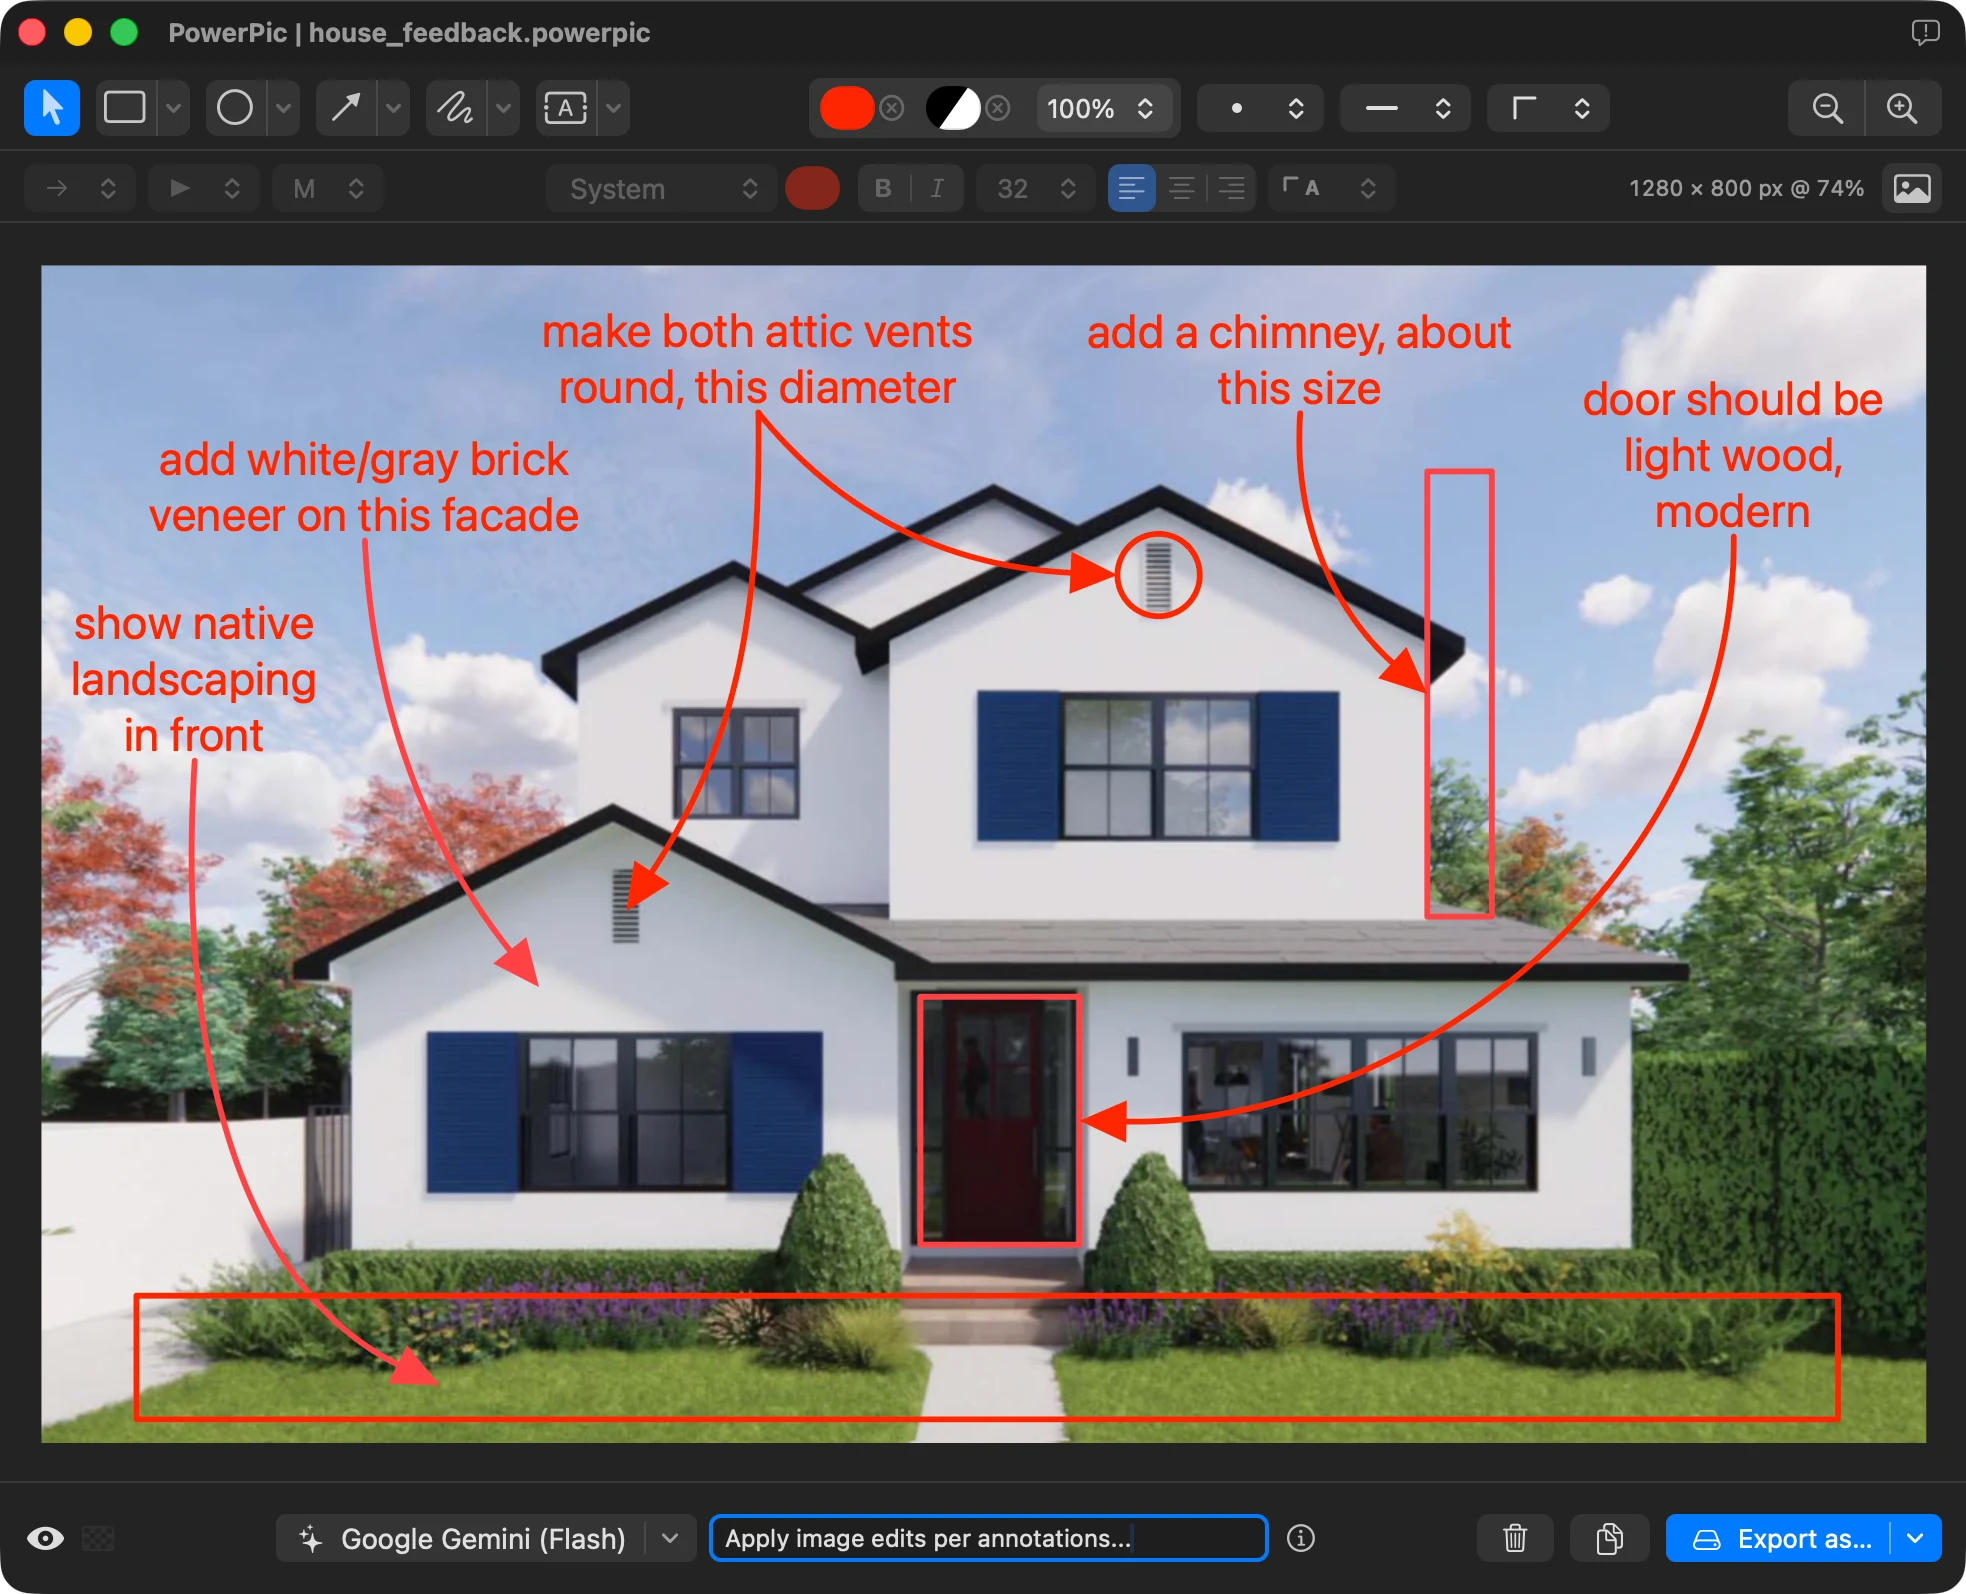Open the AI model chooser chevron
1966x1594 pixels.
671,1538
